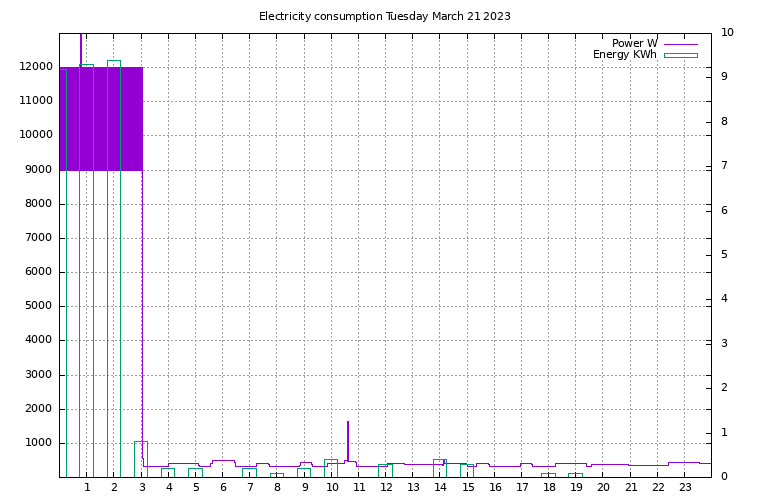
Task: Click the hour label '17' on the x-axis
Action: pos(522,487)
